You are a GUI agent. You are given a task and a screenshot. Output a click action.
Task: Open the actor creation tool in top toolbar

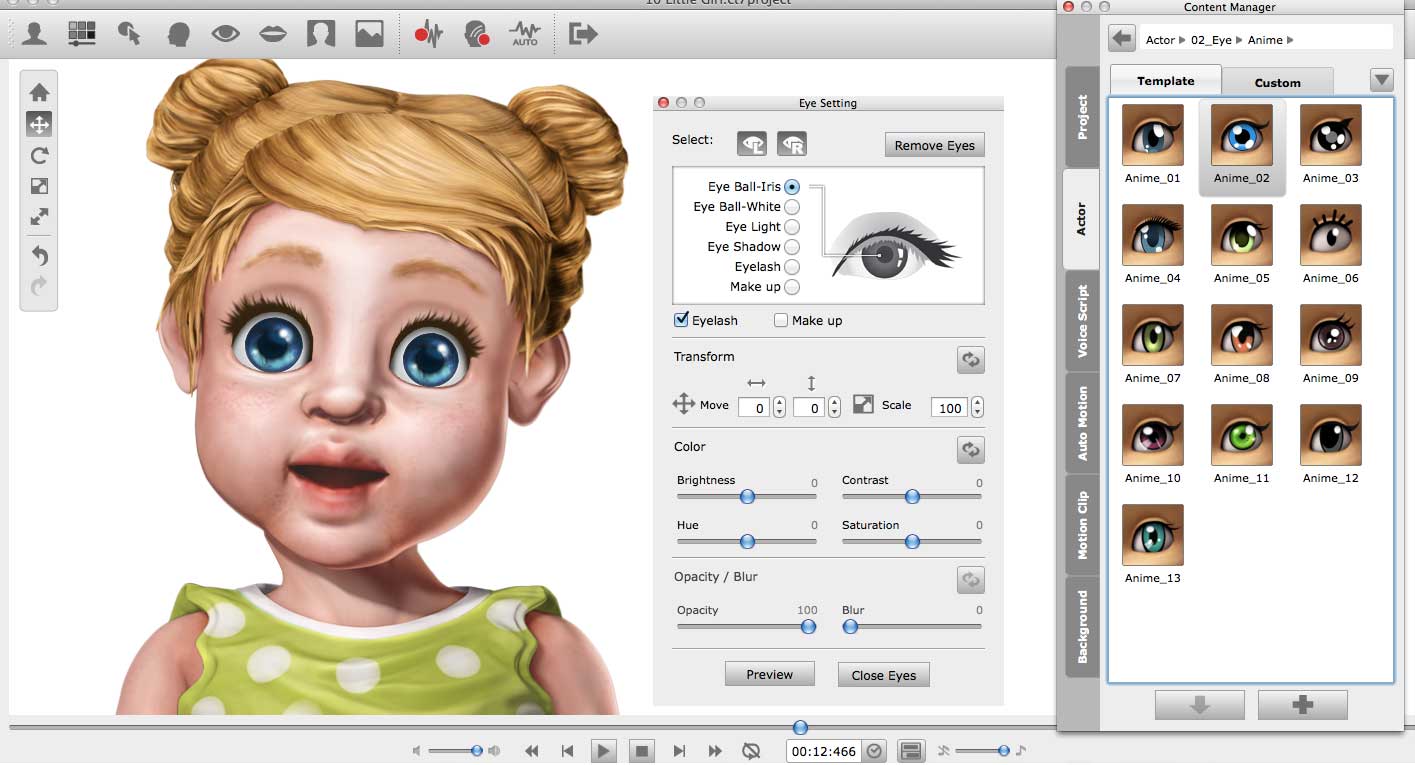pyautogui.click(x=35, y=34)
